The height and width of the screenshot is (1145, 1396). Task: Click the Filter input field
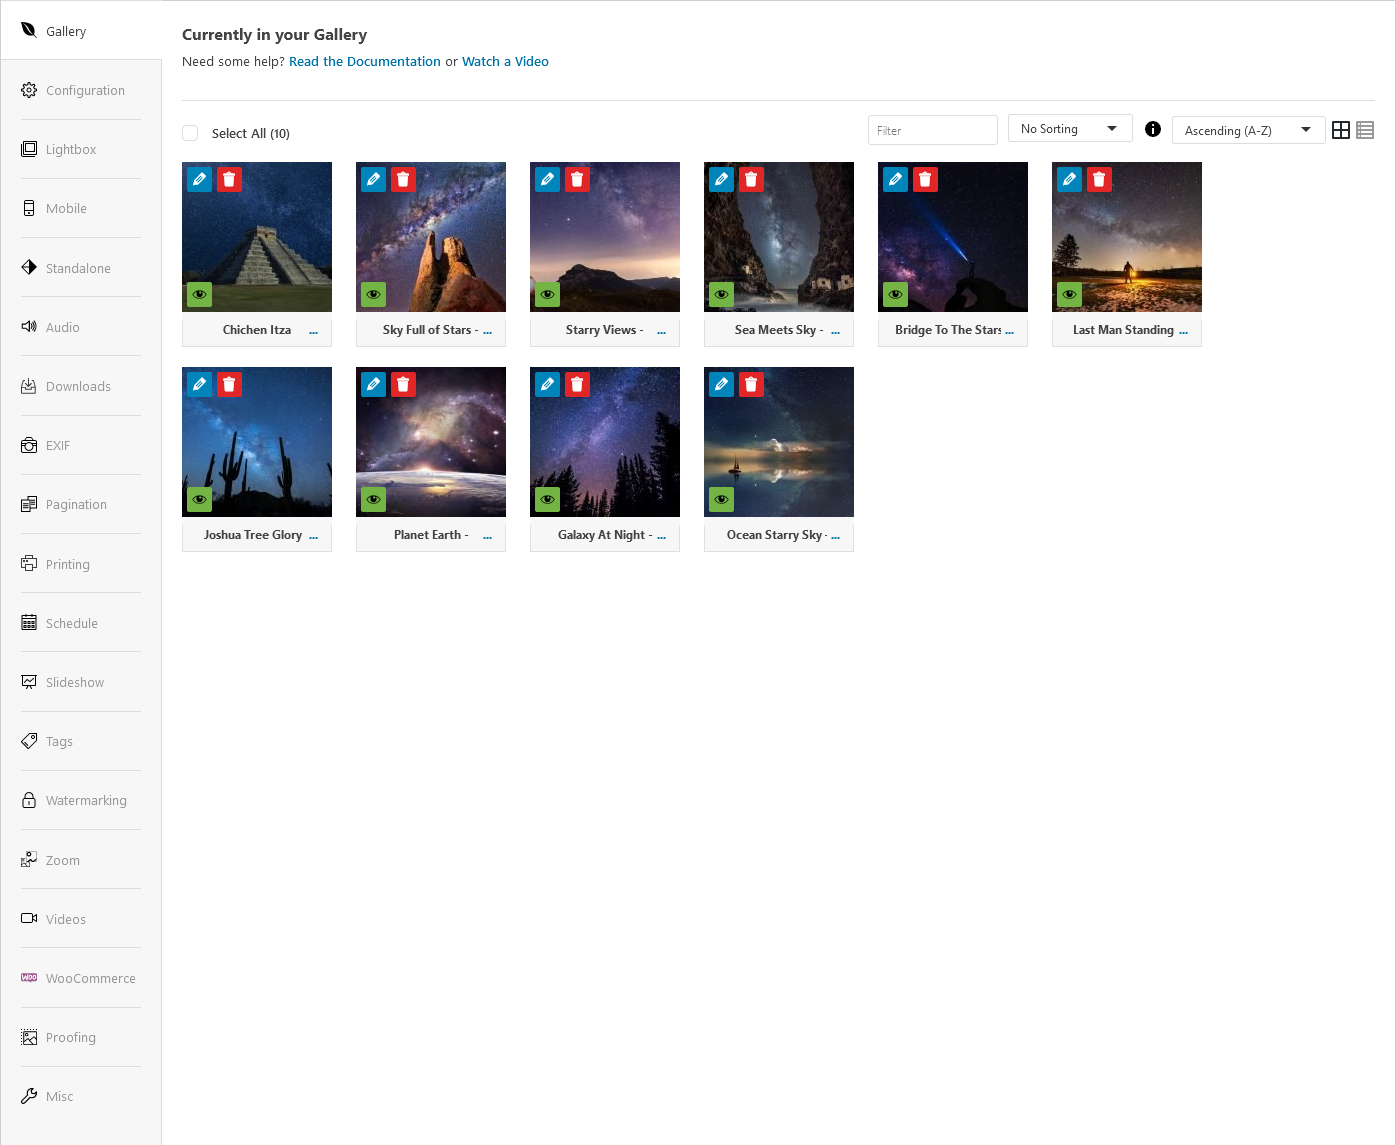pyautogui.click(x=932, y=130)
